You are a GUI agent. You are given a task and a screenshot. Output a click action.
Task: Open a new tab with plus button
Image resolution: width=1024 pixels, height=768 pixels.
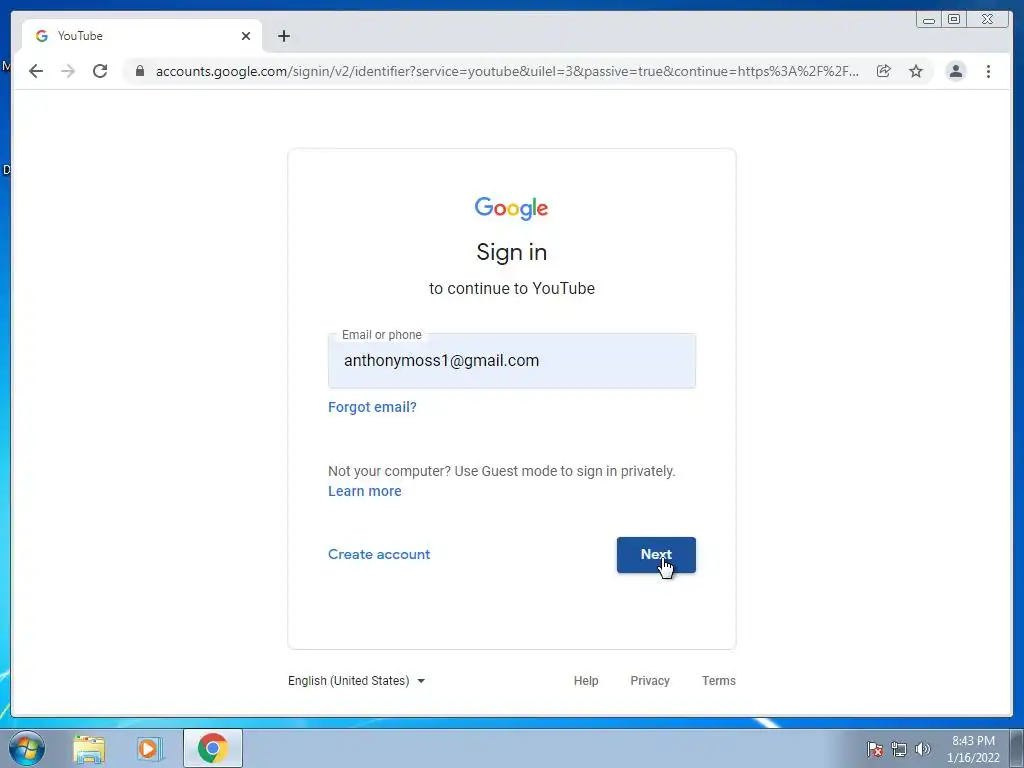pos(283,36)
